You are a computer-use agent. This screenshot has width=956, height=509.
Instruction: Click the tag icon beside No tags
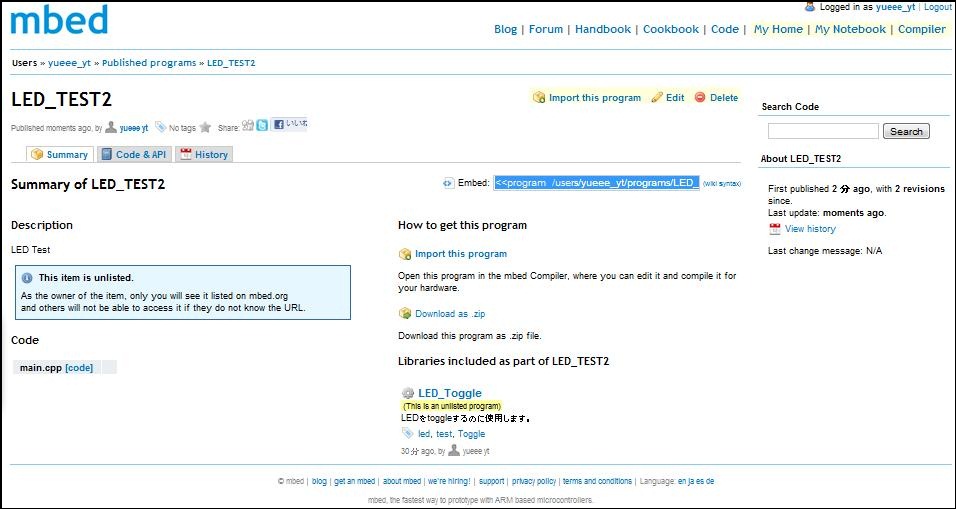coord(160,128)
